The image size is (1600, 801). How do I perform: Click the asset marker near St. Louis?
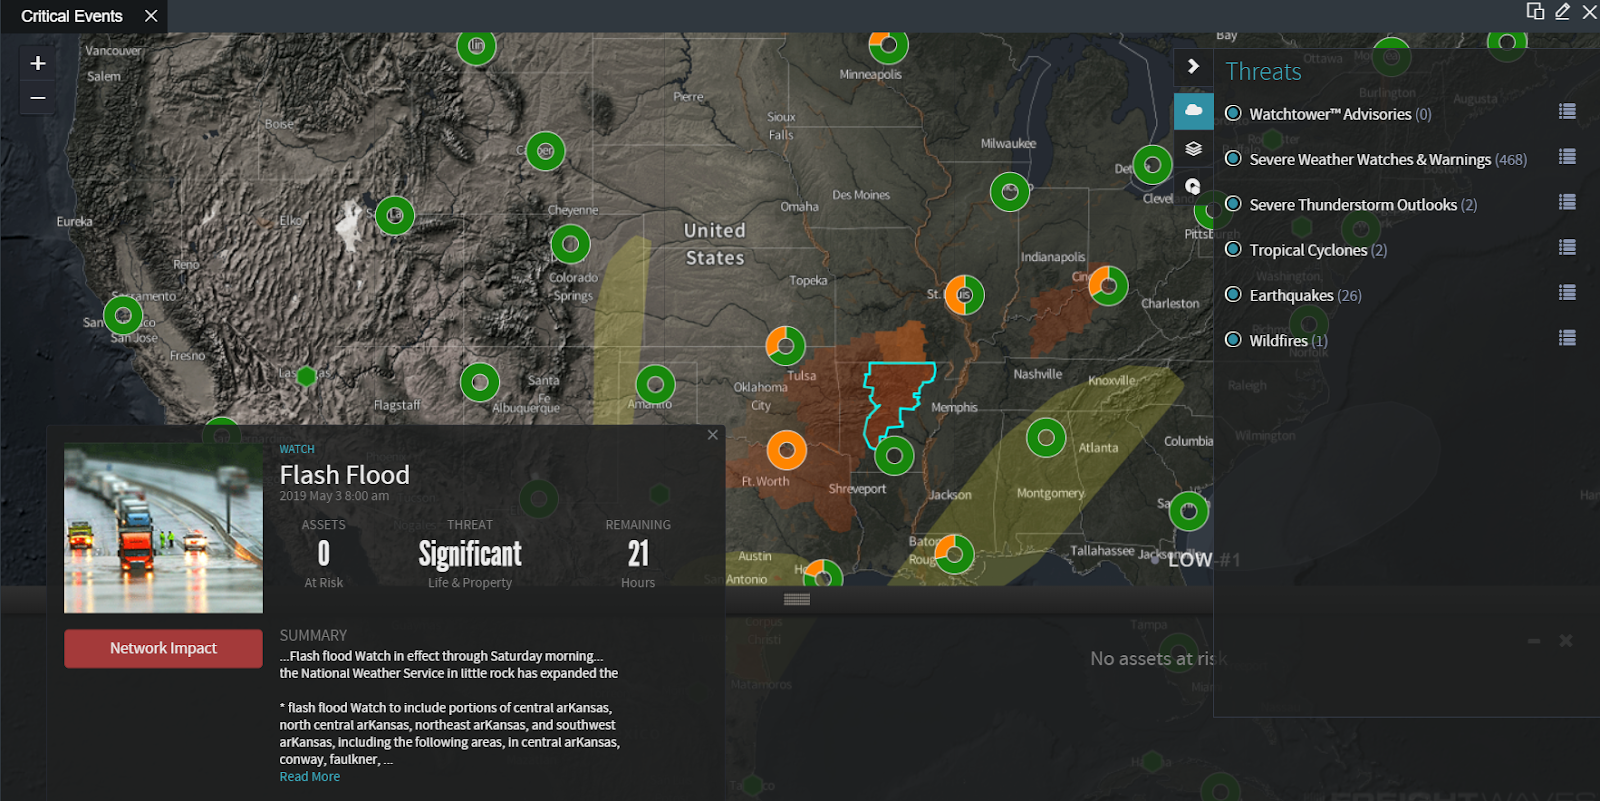[964, 295]
